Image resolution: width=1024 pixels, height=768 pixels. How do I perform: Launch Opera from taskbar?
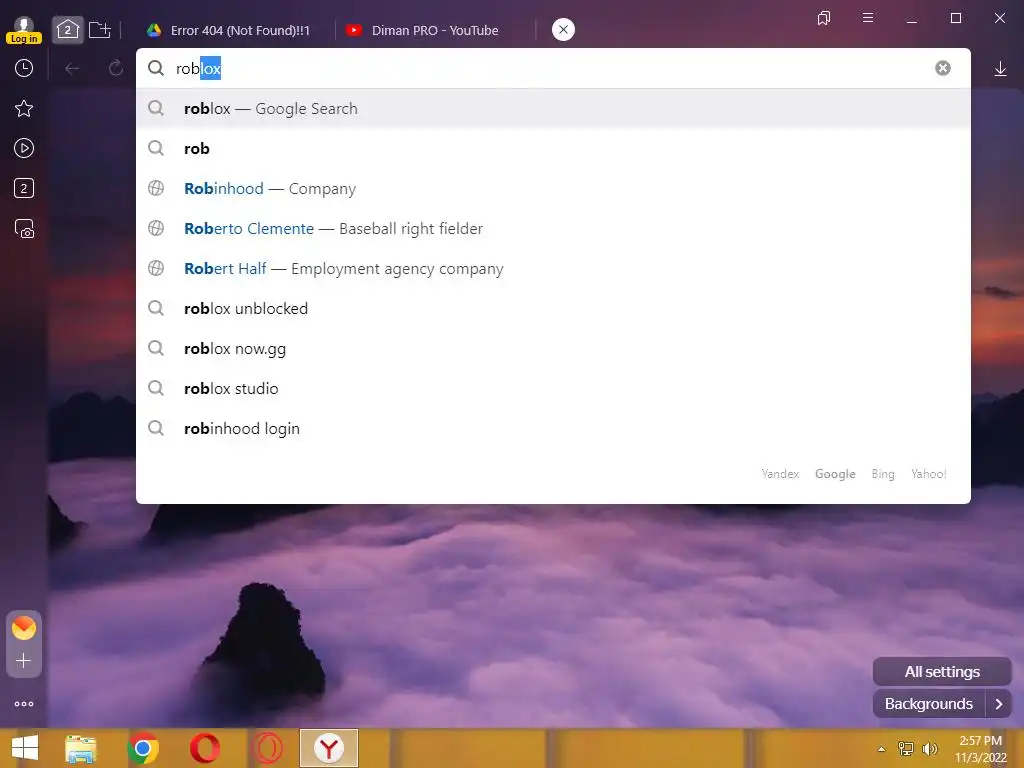tap(204, 748)
